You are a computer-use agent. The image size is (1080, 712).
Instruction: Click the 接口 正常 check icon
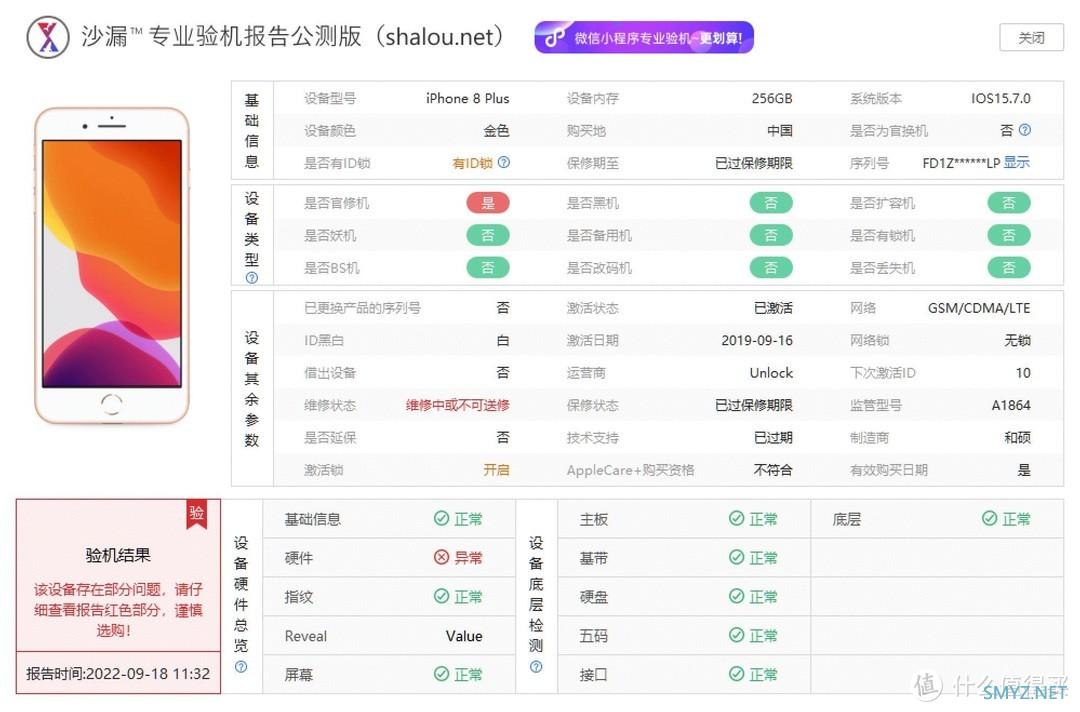click(x=736, y=674)
